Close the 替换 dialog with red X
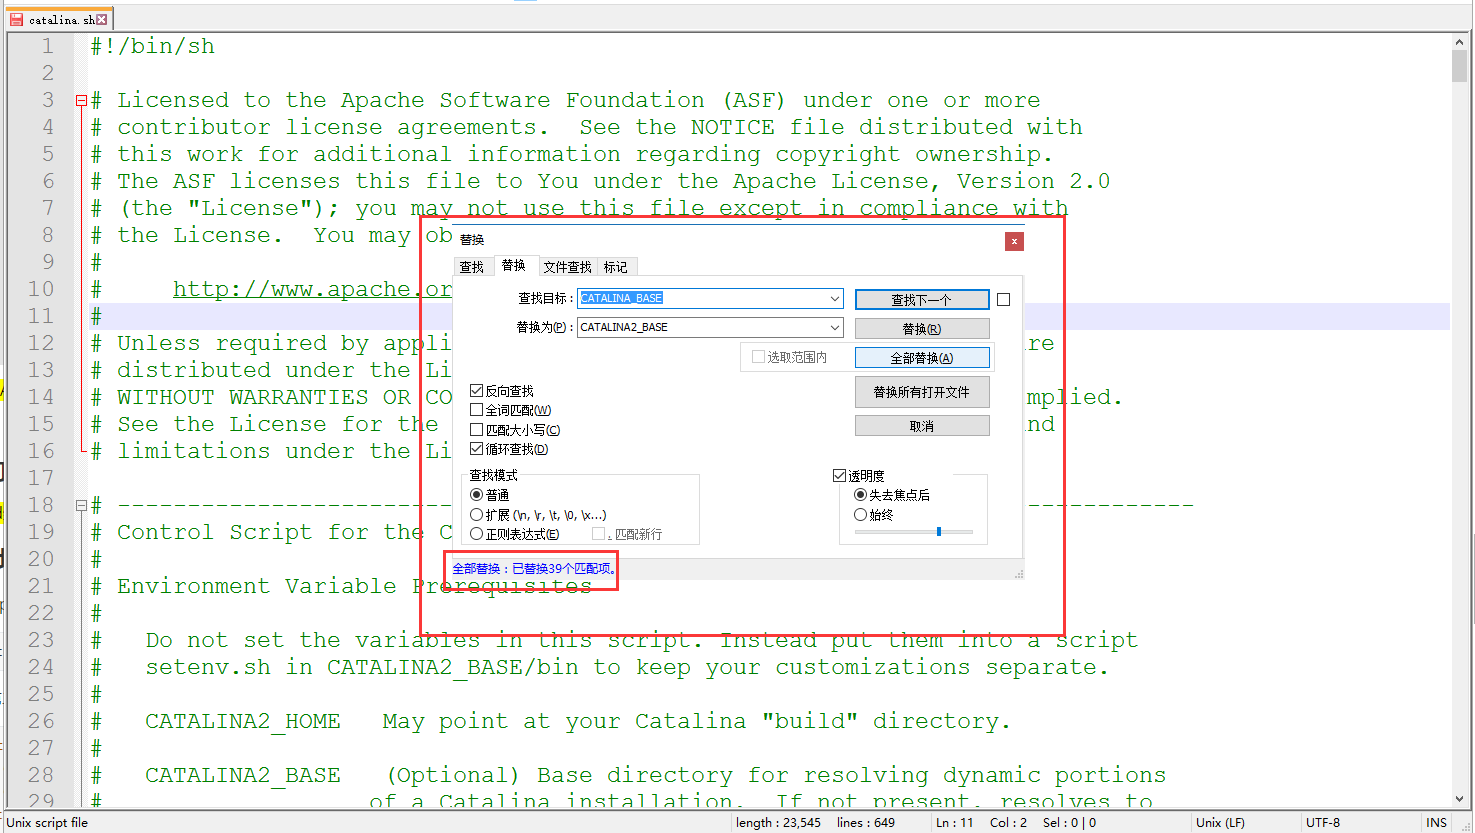 point(1014,241)
